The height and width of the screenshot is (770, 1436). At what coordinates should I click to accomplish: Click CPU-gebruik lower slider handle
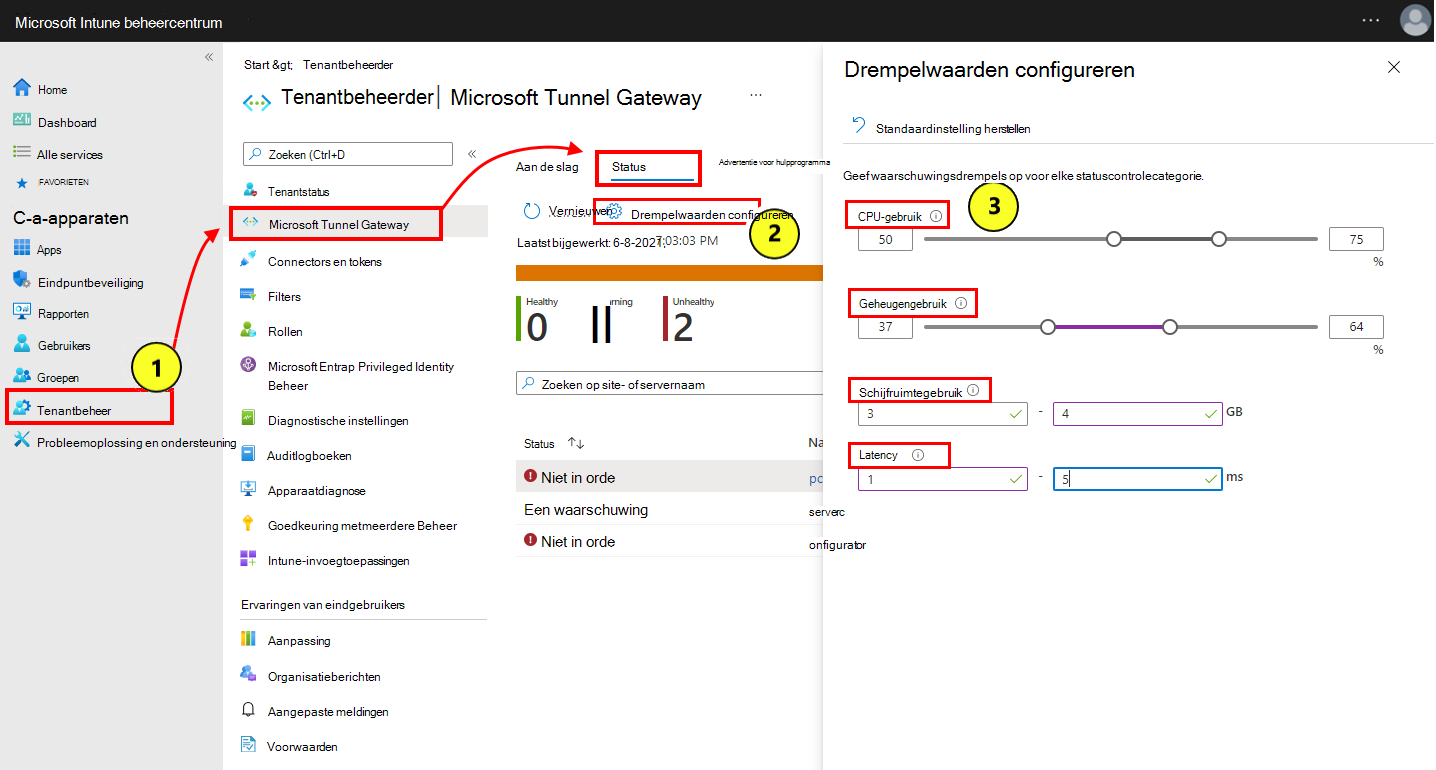tap(1114, 239)
